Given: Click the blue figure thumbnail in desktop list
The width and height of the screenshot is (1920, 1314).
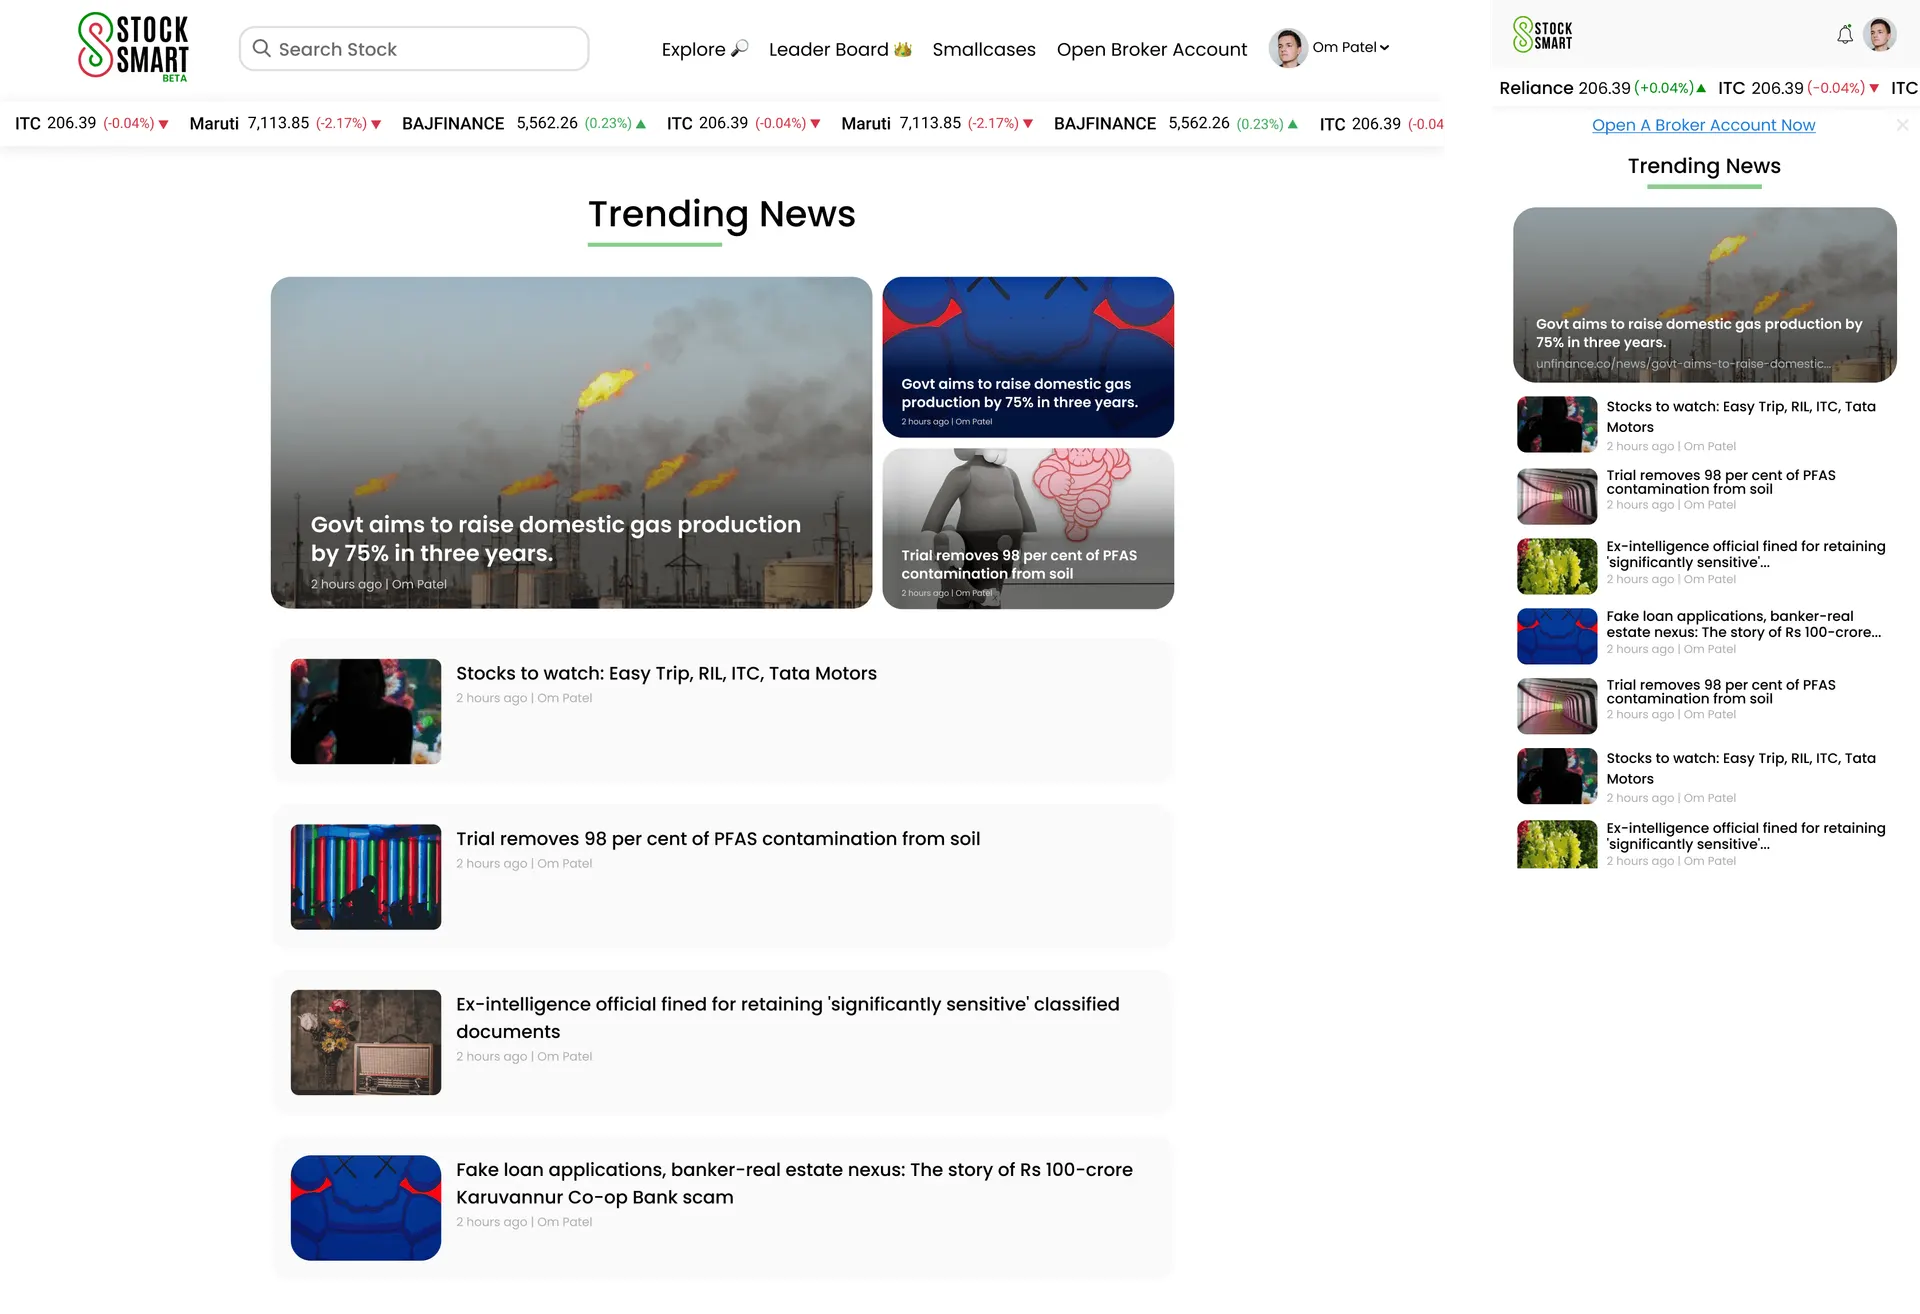Looking at the screenshot, I should click(x=366, y=1208).
